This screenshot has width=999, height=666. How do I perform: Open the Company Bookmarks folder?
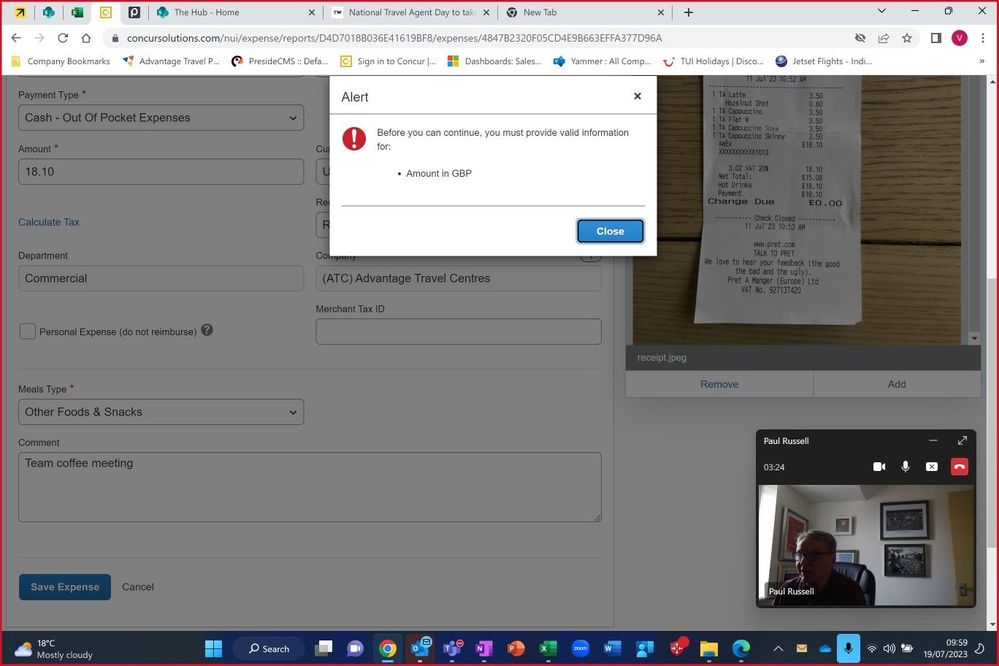click(61, 61)
